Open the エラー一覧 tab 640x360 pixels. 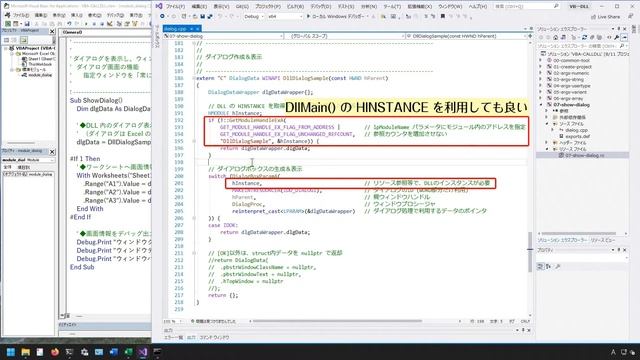tap(174, 338)
